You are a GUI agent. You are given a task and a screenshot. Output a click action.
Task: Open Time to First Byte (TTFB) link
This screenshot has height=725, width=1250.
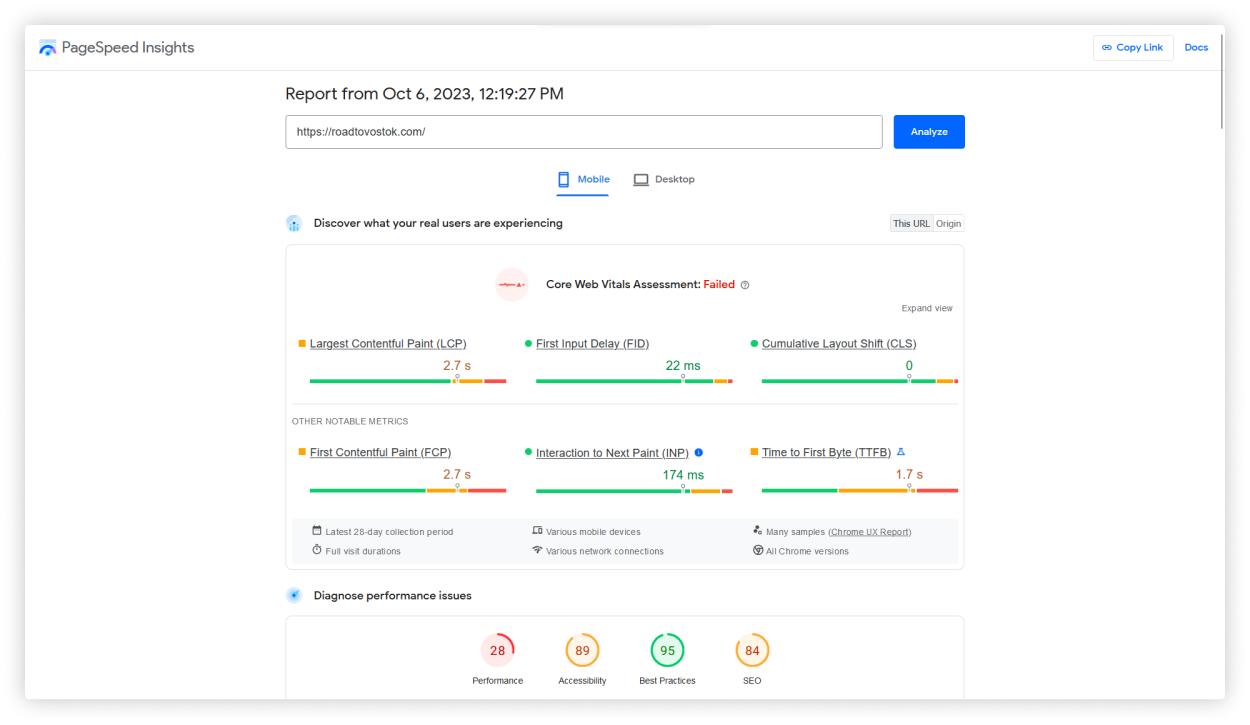(826, 453)
